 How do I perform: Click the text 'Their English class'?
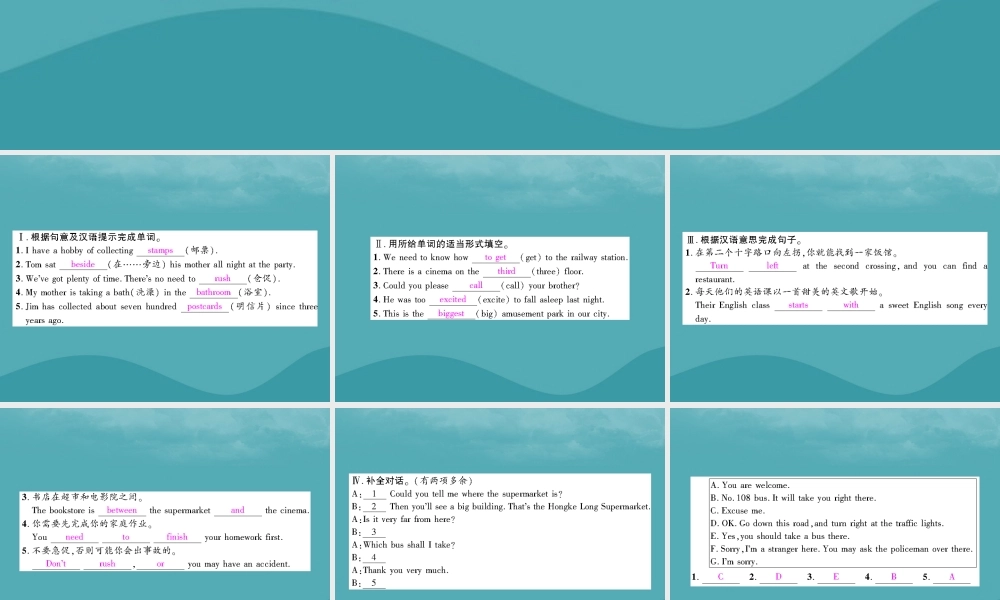click(x=732, y=305)
